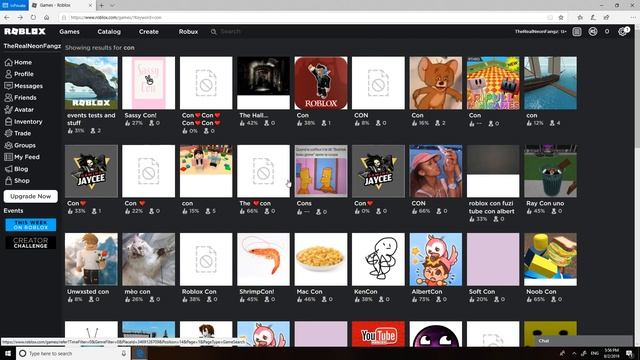The width and height of the screenshot is (640, 360).
Task: Open the The ❤con game
Action: coord(263,171)
